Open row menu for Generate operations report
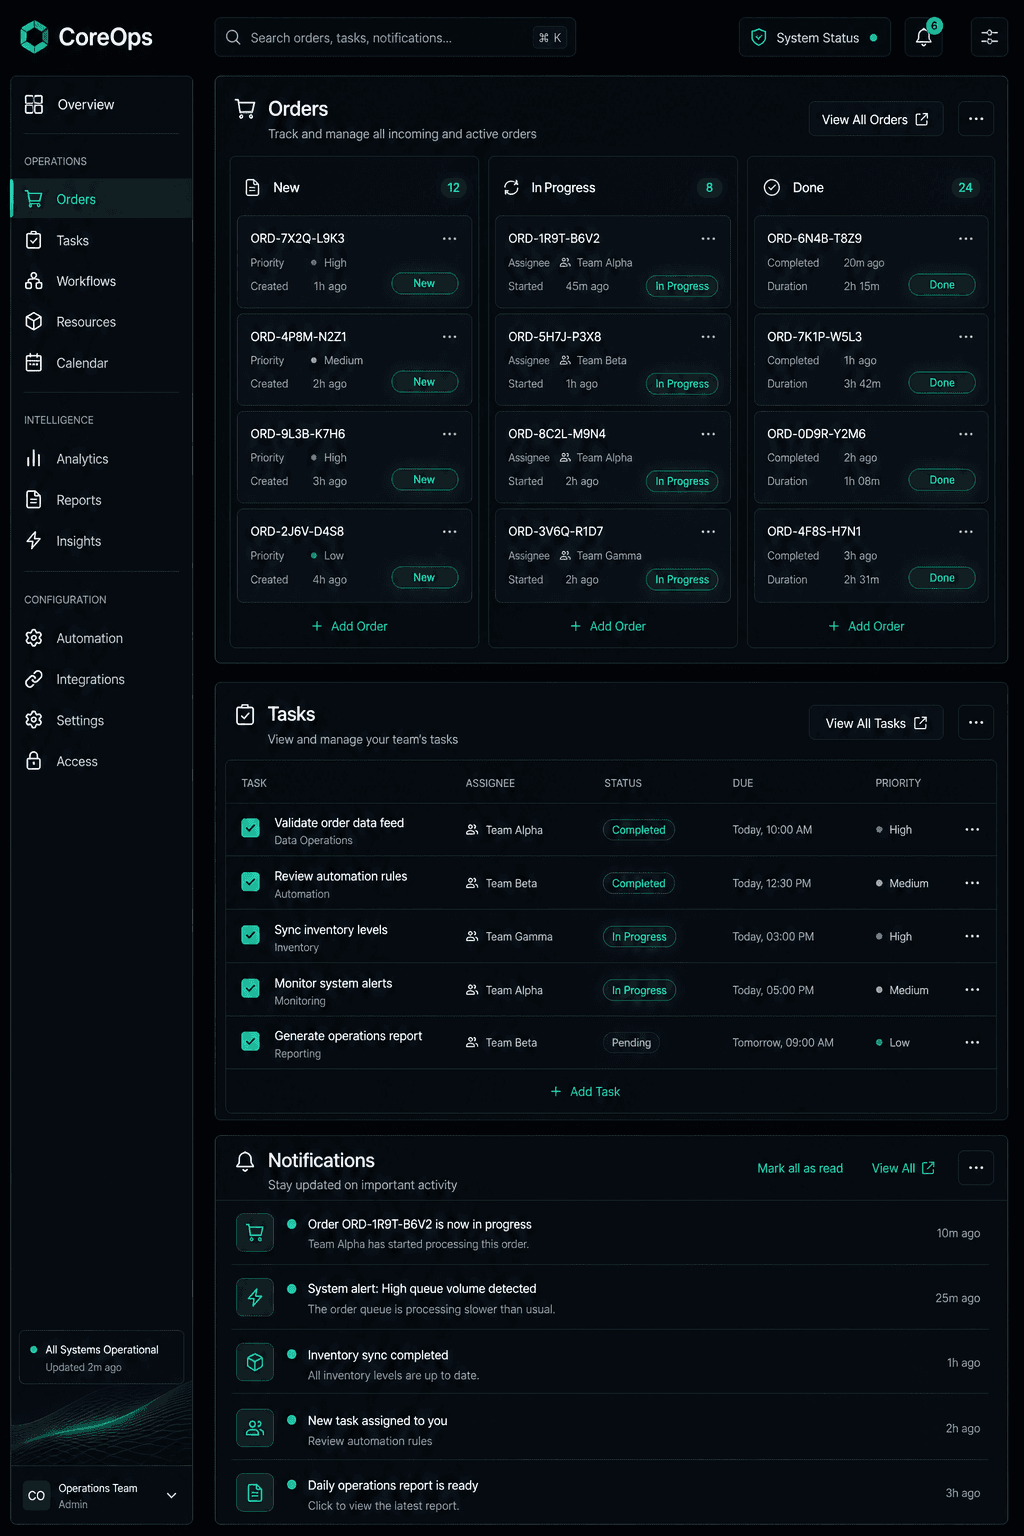Screen dimensions: 1024x1536 972,1042
